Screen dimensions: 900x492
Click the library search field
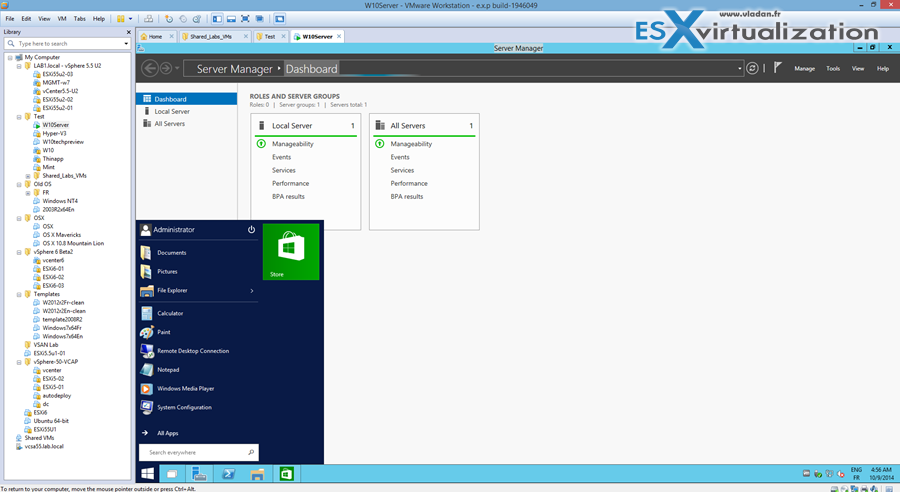pyautogui.click(x=68, y=44)
